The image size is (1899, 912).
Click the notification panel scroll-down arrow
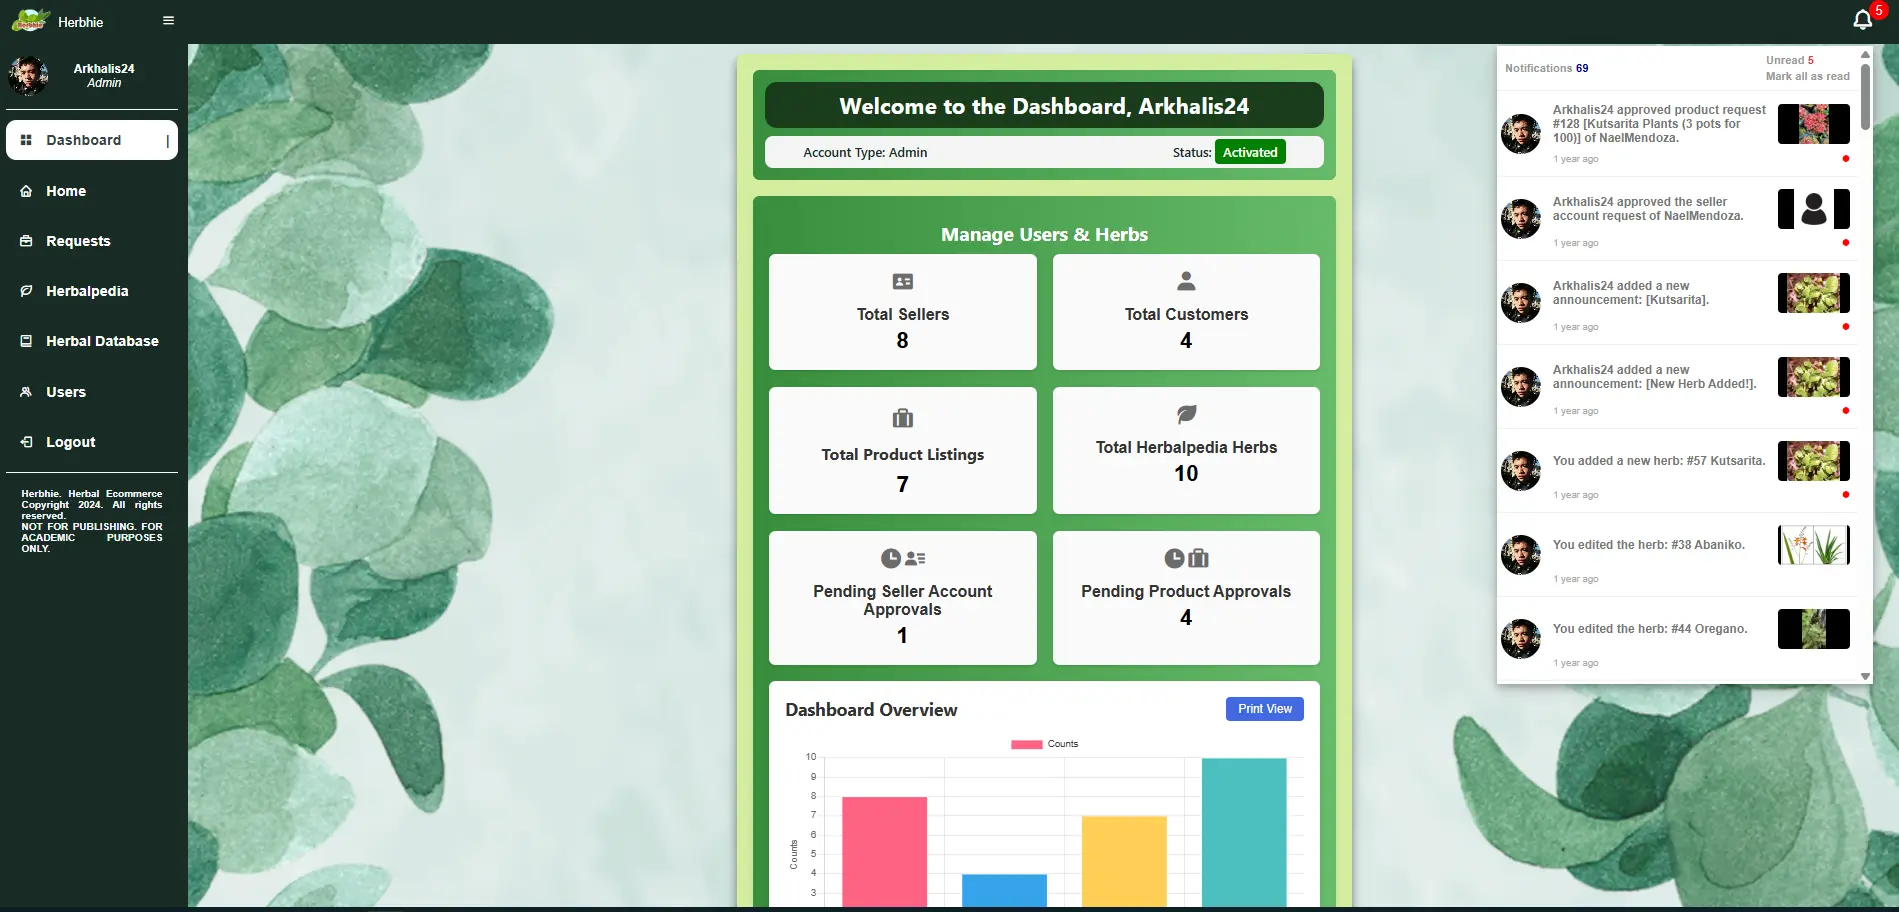(1865, 677)
